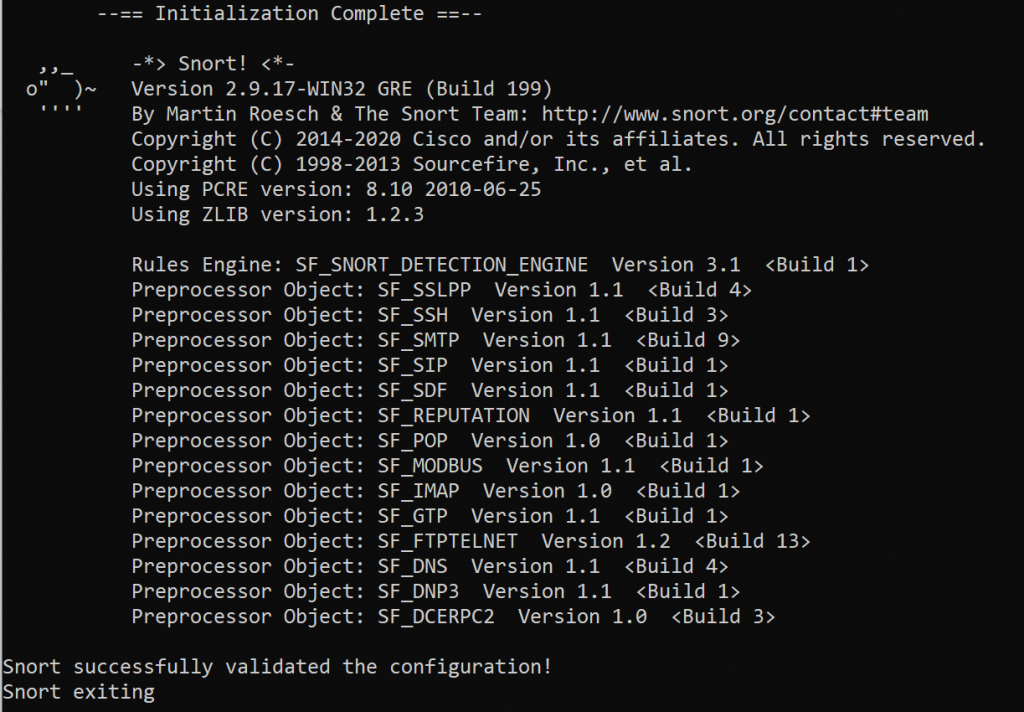Click the SF_DNP3 preprocessor line
Viewport: 1024px width, 712px height.
tap(435, 591)
